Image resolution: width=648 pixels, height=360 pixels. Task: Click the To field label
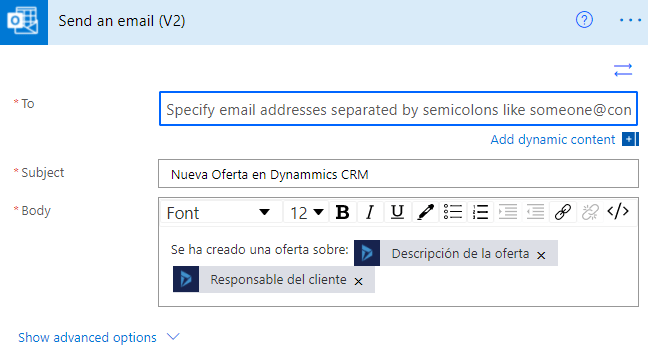pyautogui.click(x=28, y=103)
